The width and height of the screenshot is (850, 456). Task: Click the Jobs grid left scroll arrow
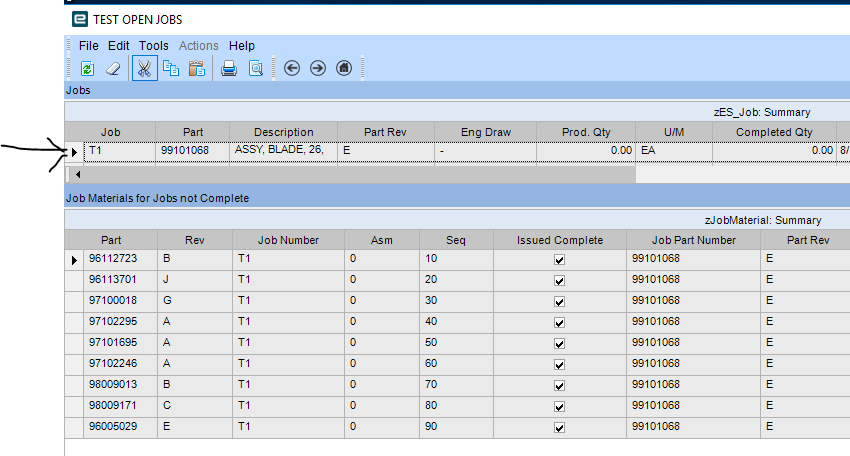[x=78, y=175]
